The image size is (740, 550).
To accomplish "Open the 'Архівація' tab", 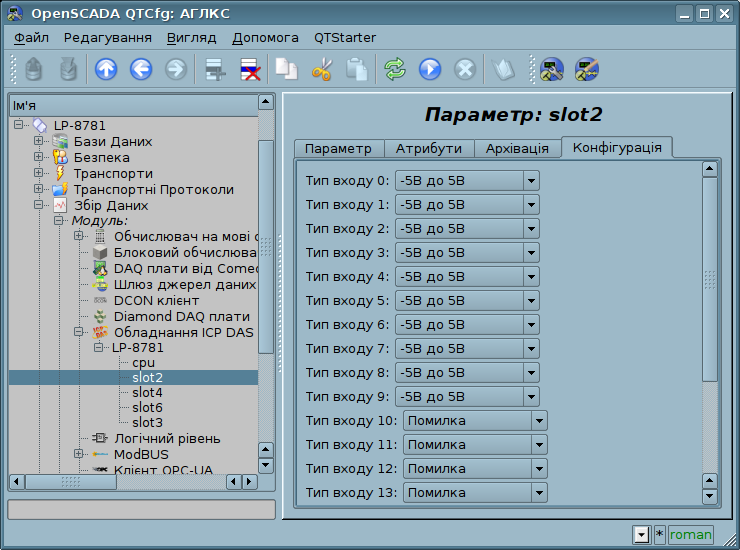I will pos(516,148).
